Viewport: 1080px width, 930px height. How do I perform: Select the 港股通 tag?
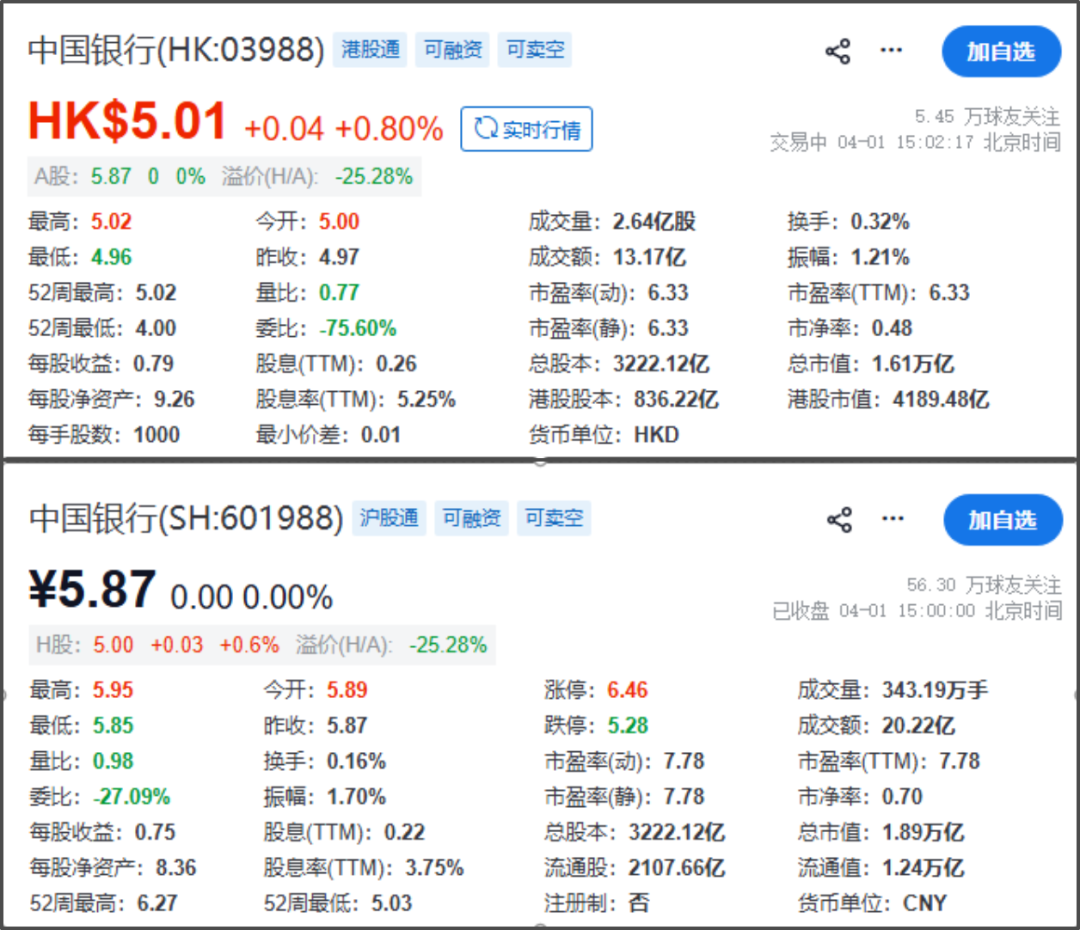coord(370,50)
